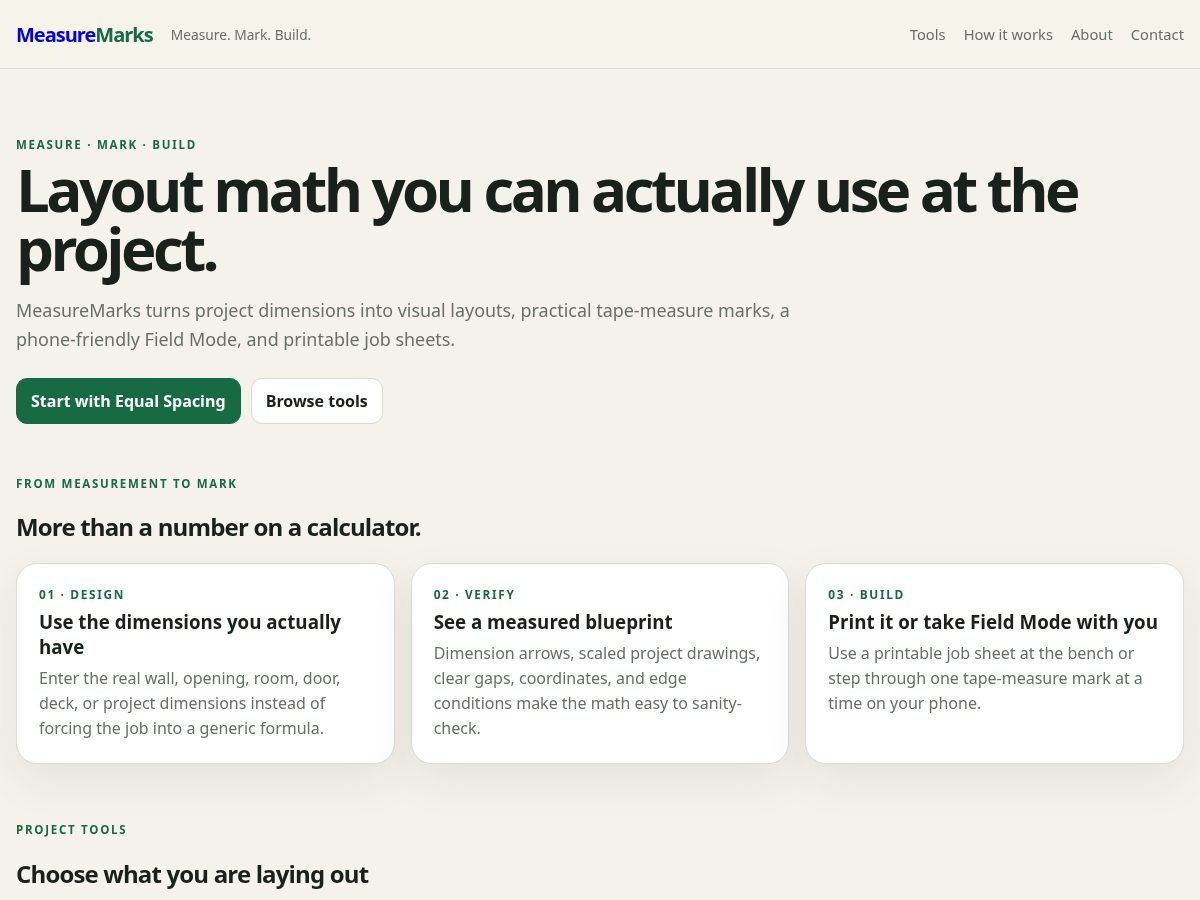The image size is (1200, 900).
Task: Open the About nav link
Action: [1091, 35]
